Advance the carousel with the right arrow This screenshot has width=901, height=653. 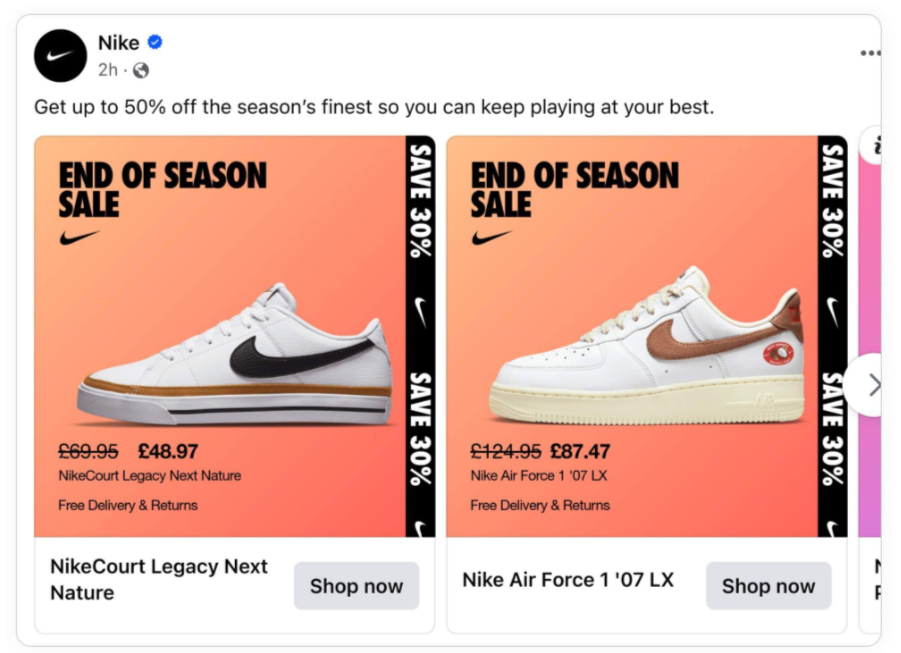(874, 385)
